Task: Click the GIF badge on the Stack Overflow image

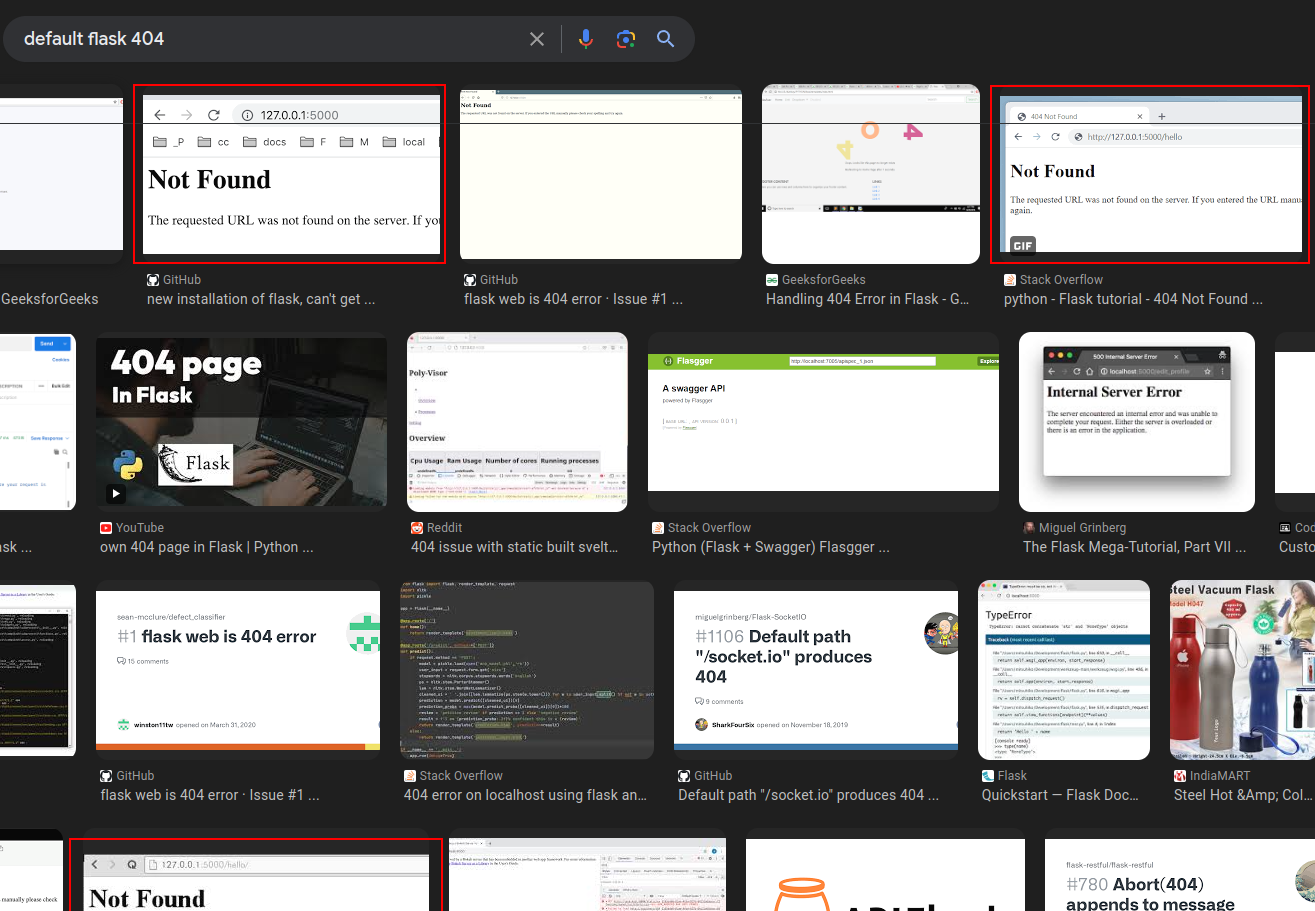Action: tap(1022, 246)
